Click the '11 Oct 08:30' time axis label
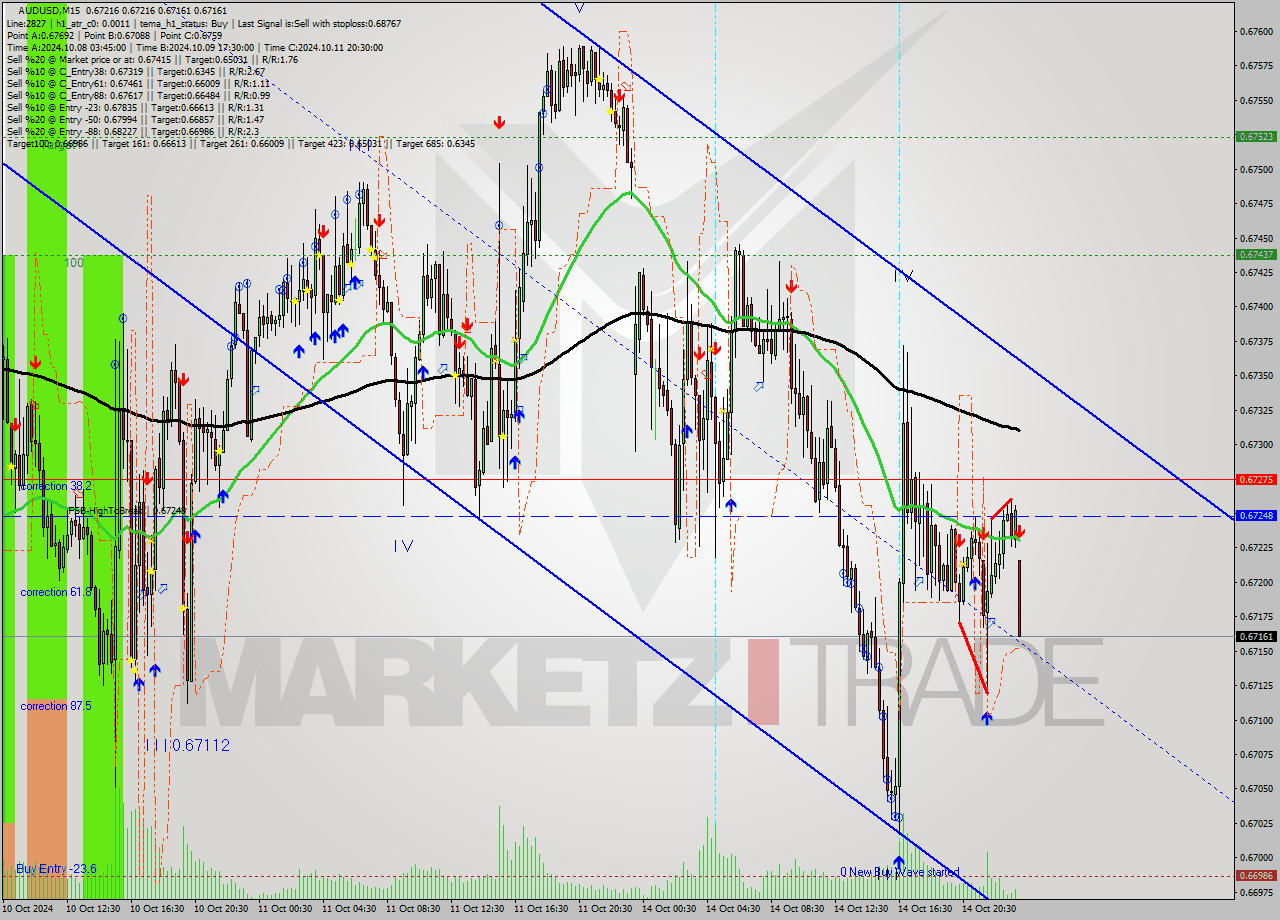This screenshot has height=920, width=1280. pos(413,909)
